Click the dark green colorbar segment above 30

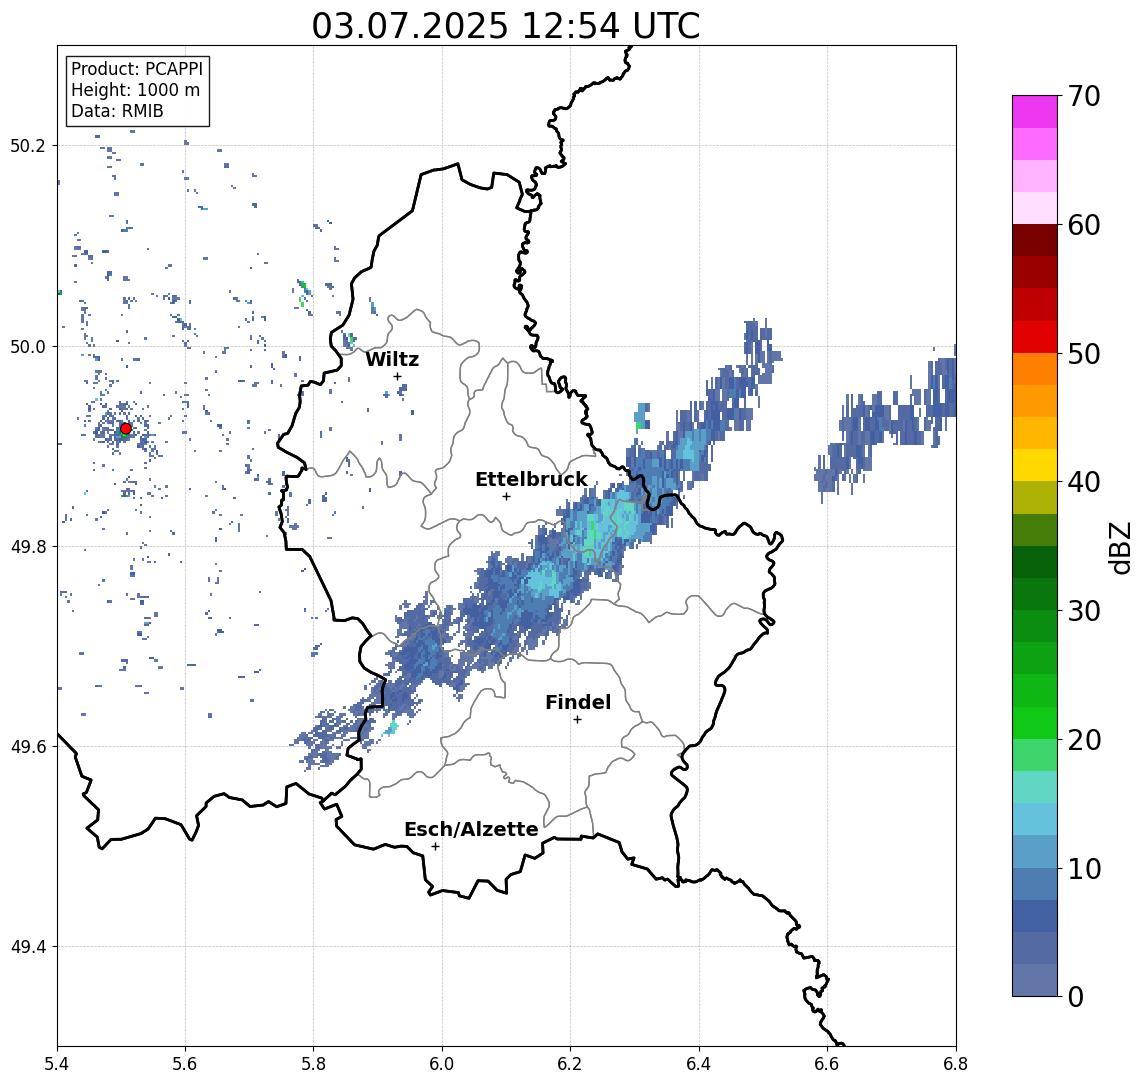click(x=1035, y=594)
